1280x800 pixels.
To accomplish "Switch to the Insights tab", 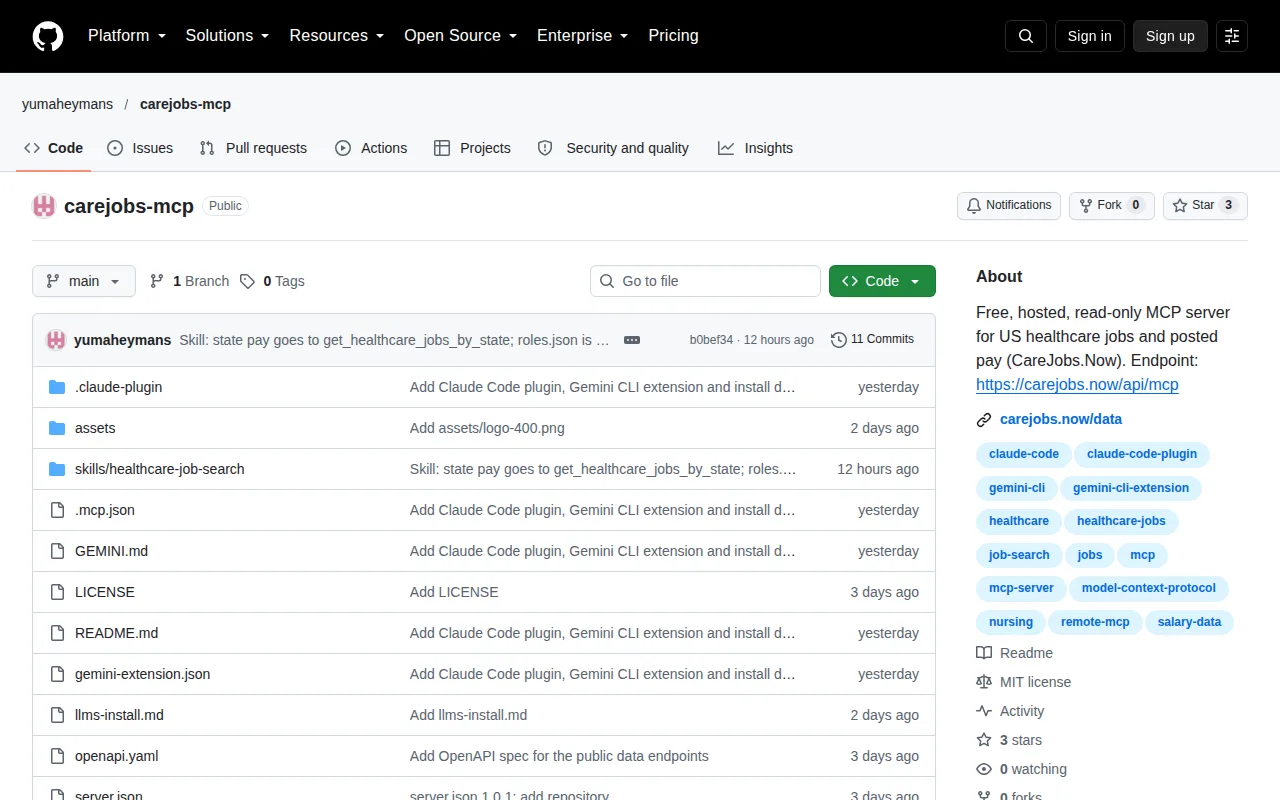I will 755,148.
